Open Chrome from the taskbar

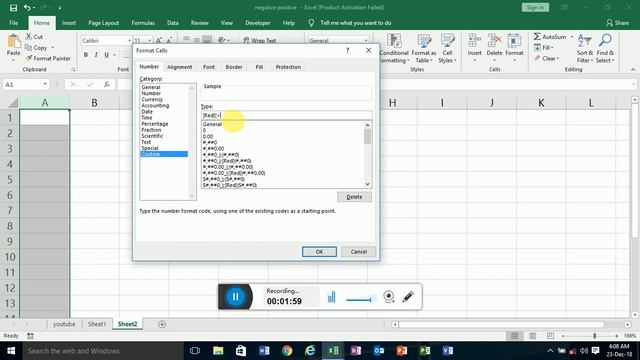coord(287,351)
